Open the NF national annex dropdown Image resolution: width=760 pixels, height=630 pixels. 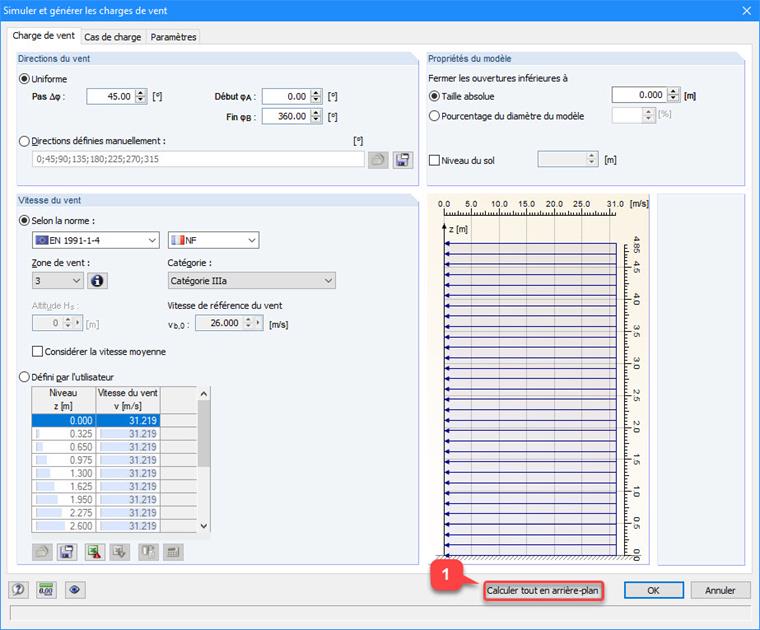214,240
